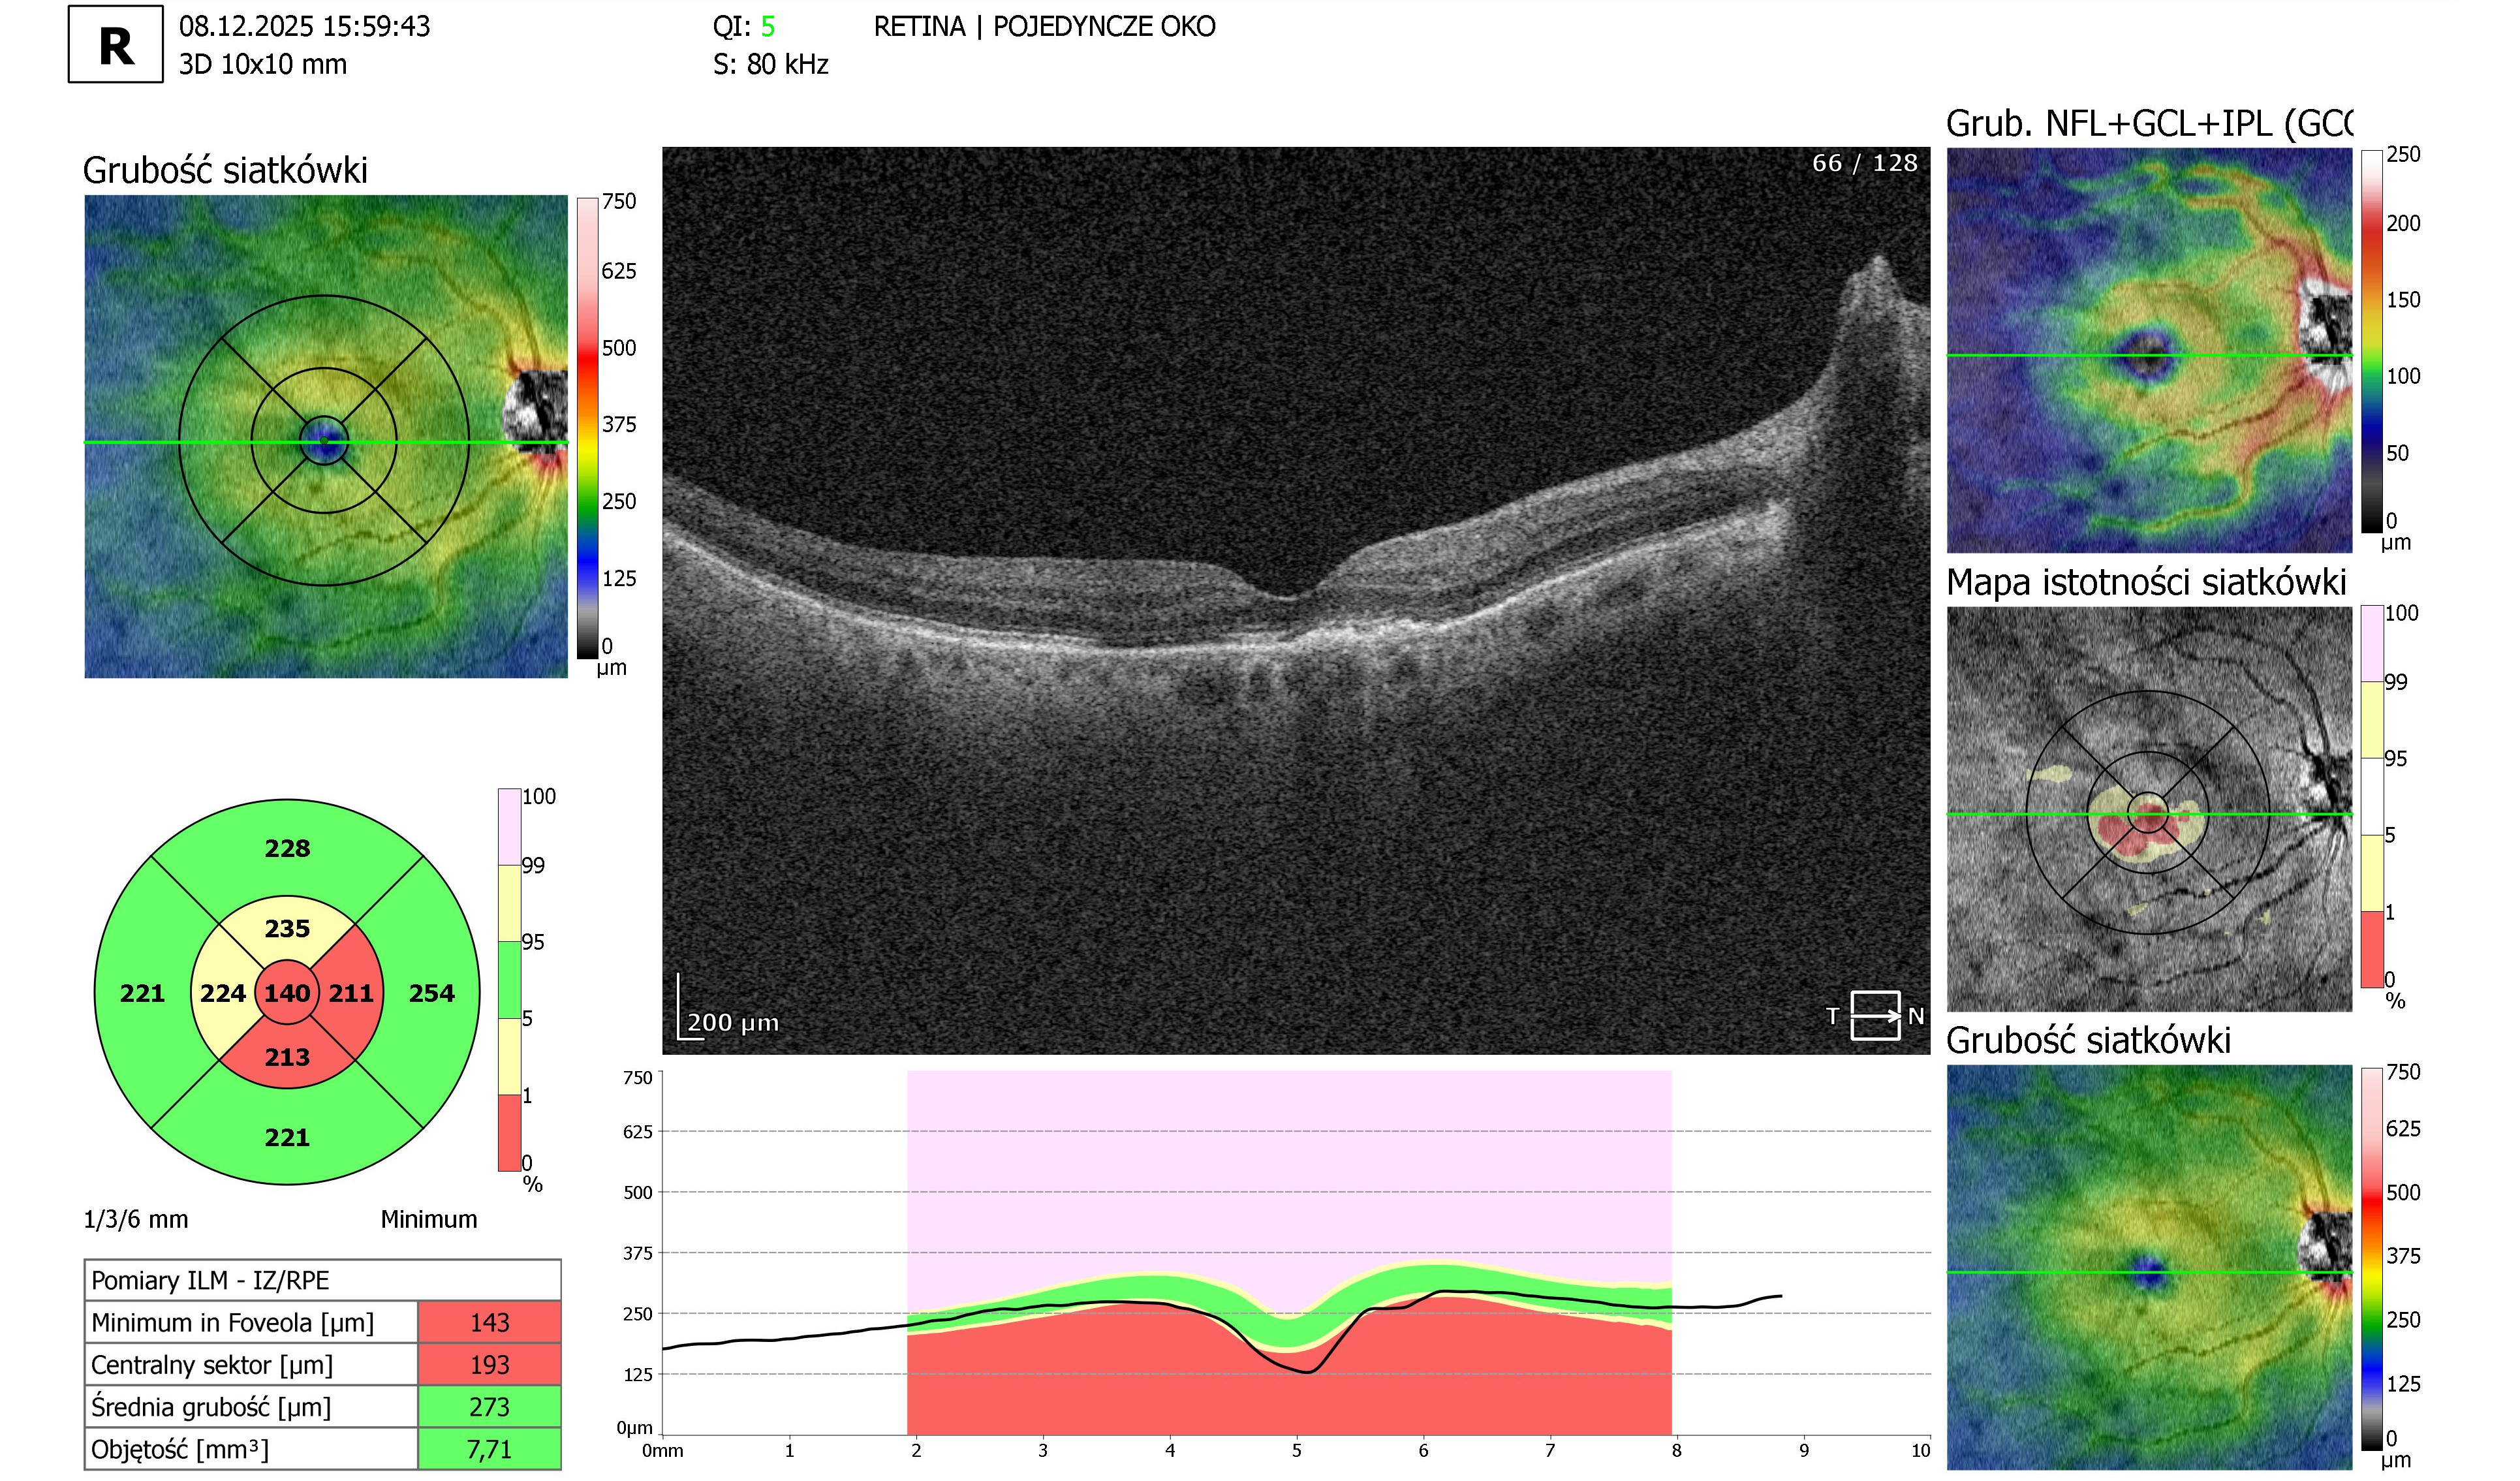Open the retinal thickness map at top left
The image size is (2520, 1481).
pyautogui.click(x=326, y=436)
